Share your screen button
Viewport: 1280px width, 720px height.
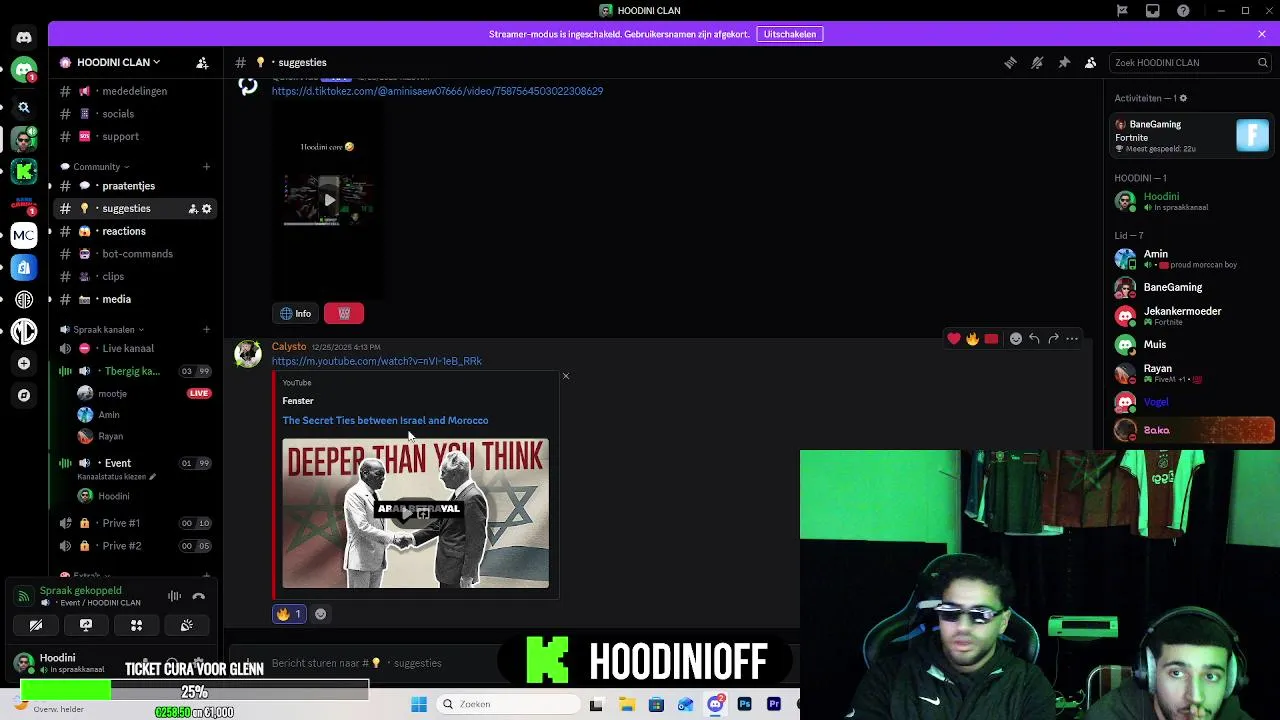(x=86, y=625)
